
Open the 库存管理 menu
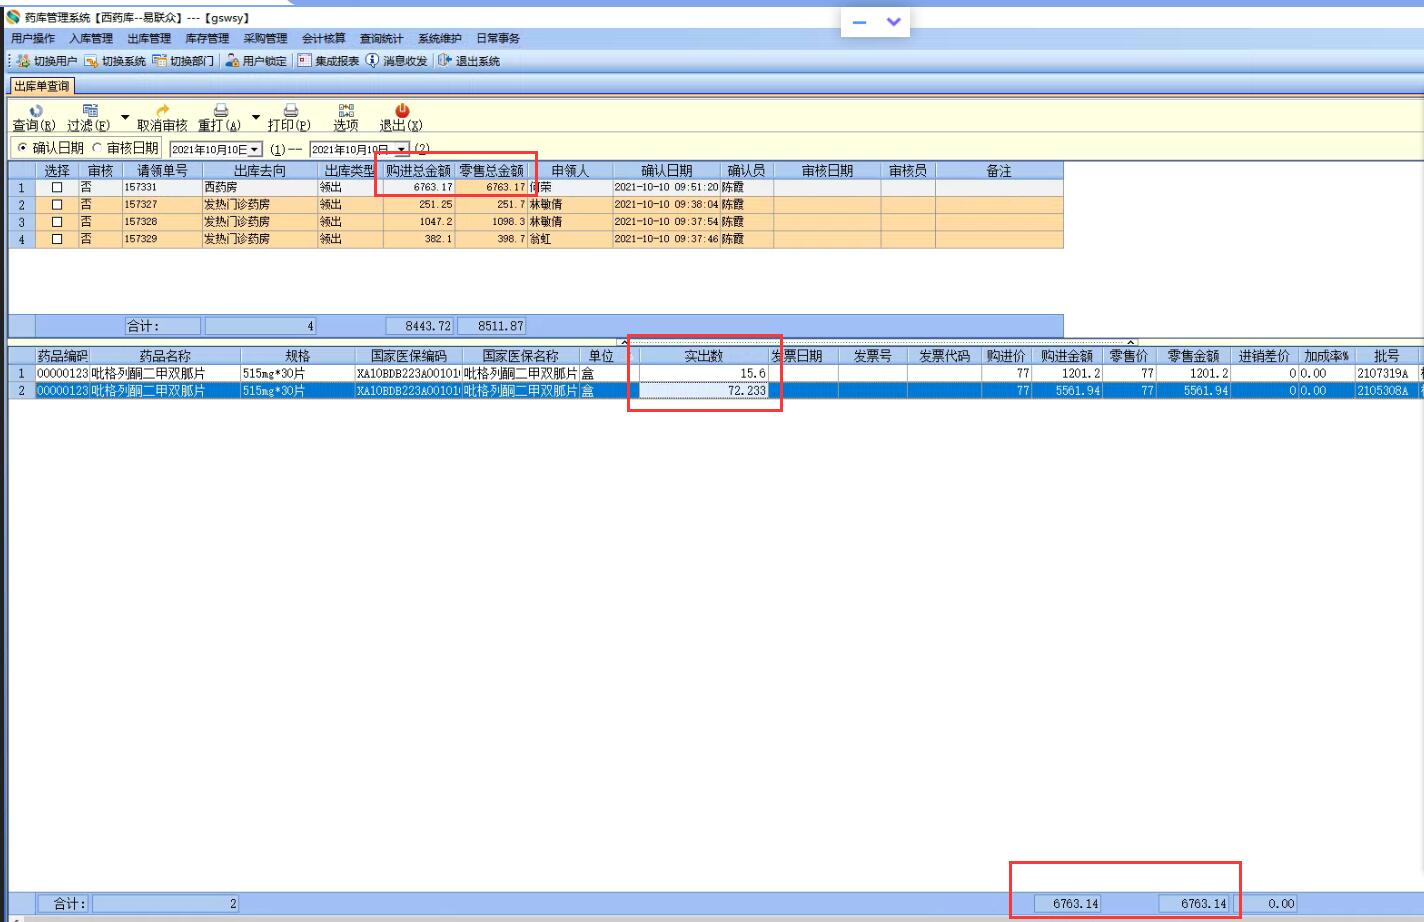coord(207,39)
